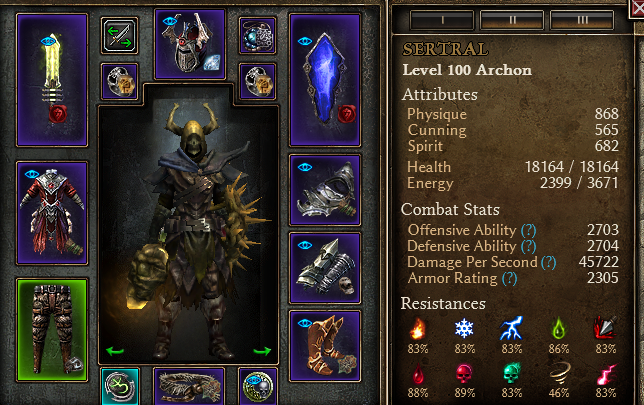
Task: Toggle eye icon on gauntlets slot
Action: point(305,245)
